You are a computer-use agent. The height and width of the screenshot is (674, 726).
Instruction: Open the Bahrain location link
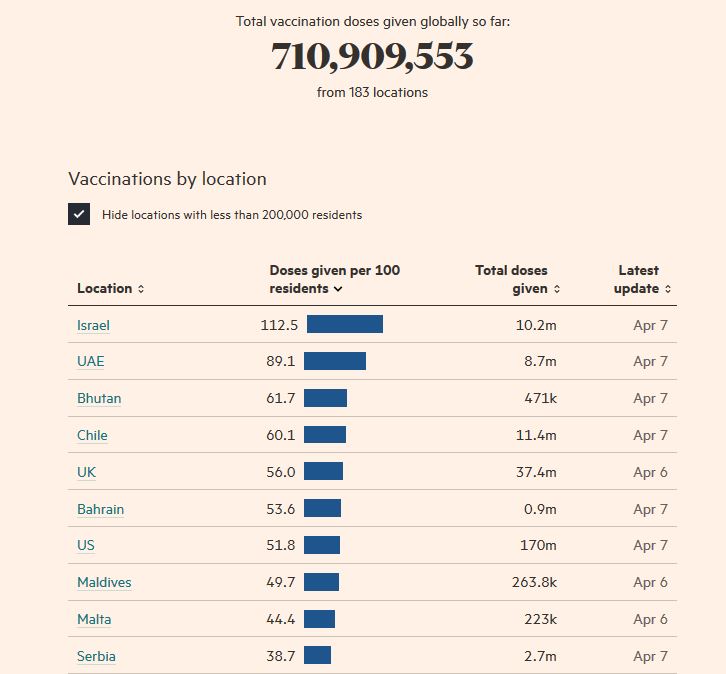100,509
